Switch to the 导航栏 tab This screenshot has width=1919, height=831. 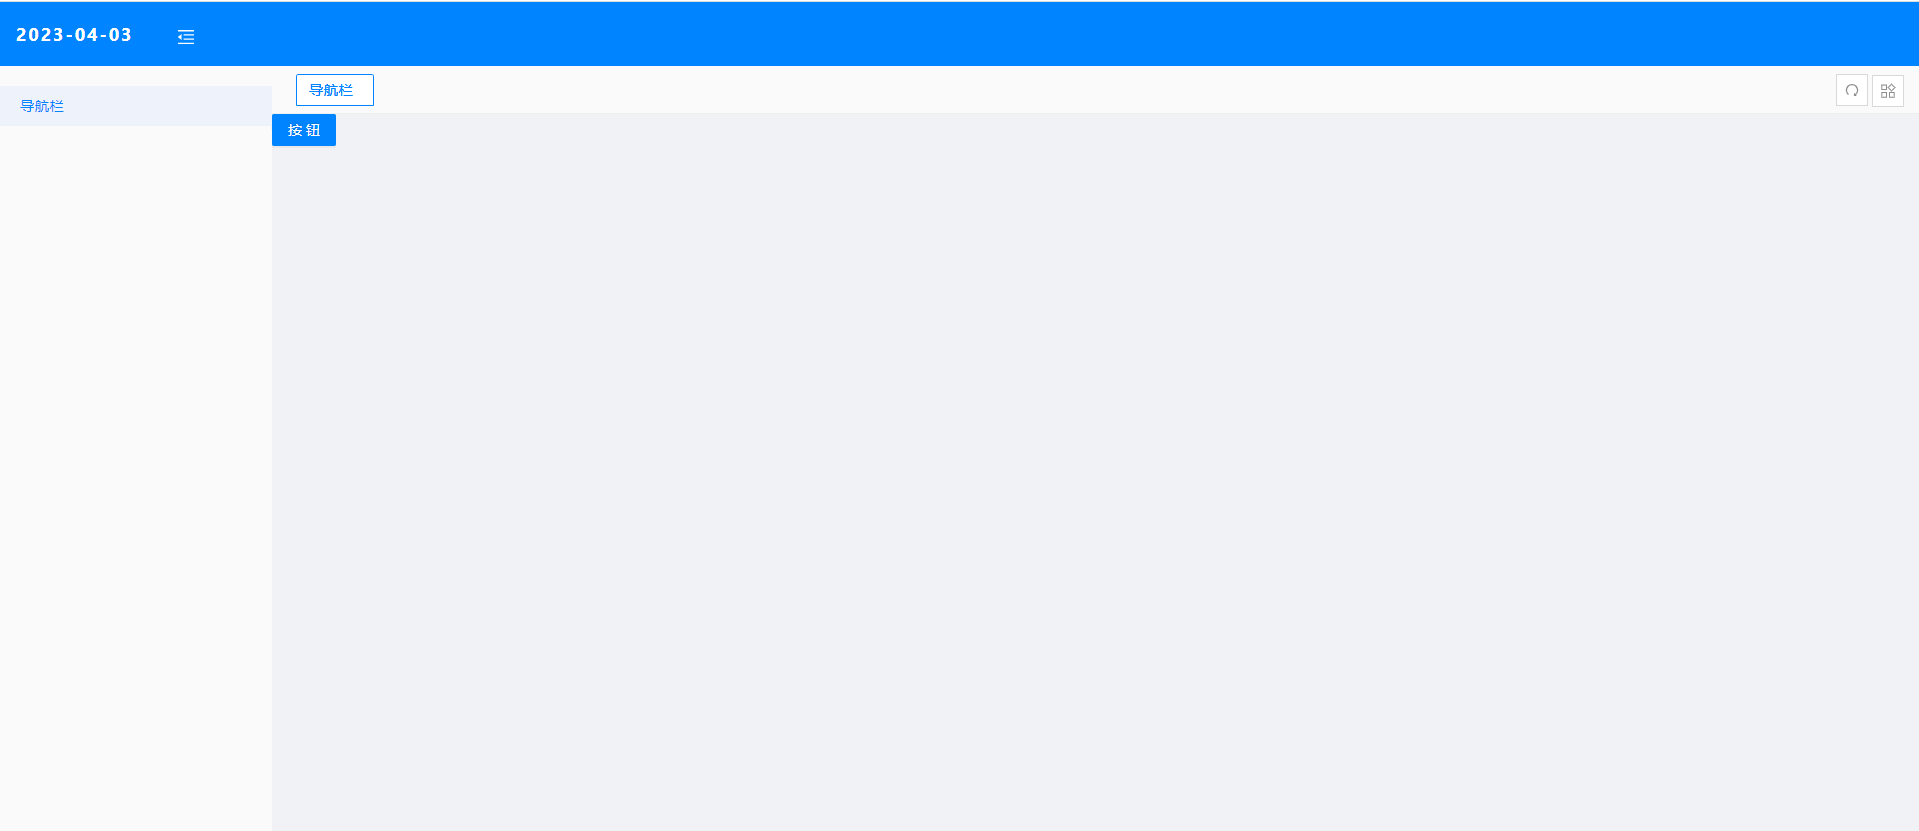(334, 90)
